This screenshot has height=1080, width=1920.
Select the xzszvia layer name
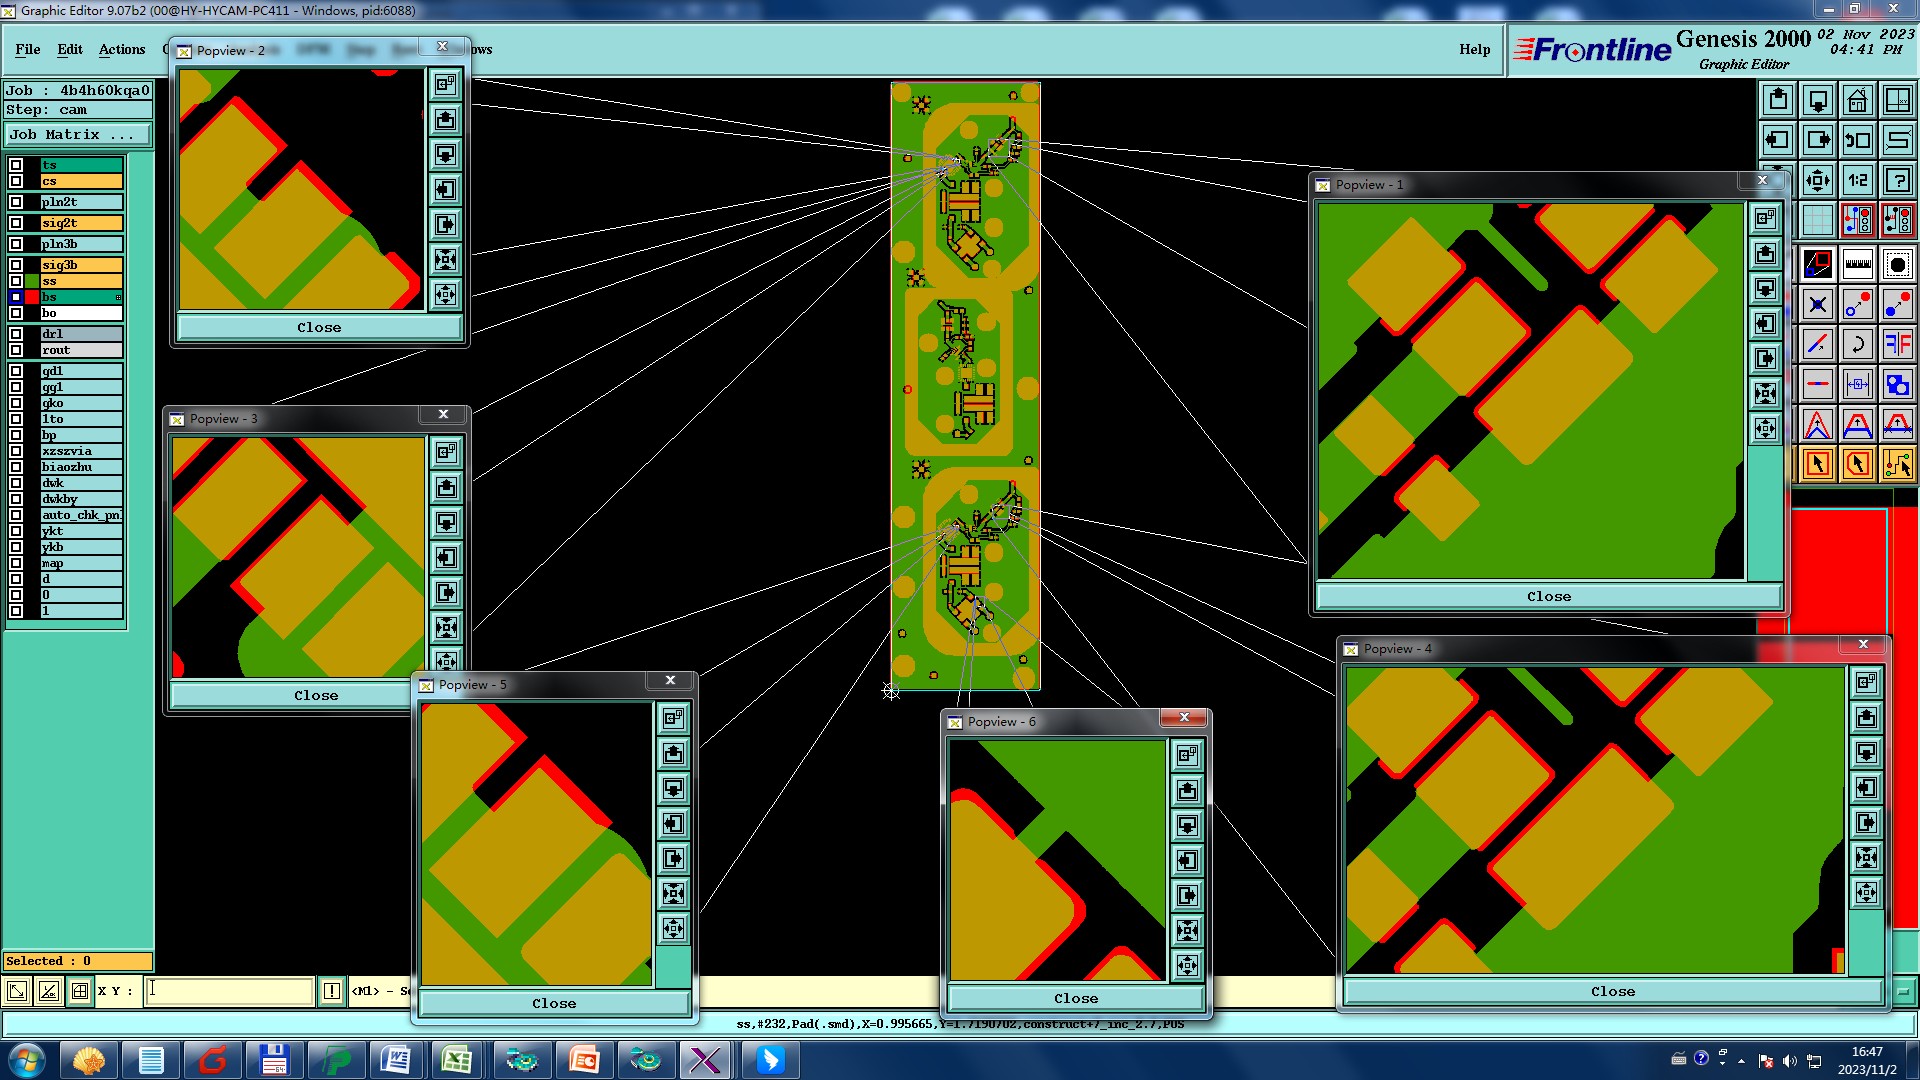tap(81, 451)
